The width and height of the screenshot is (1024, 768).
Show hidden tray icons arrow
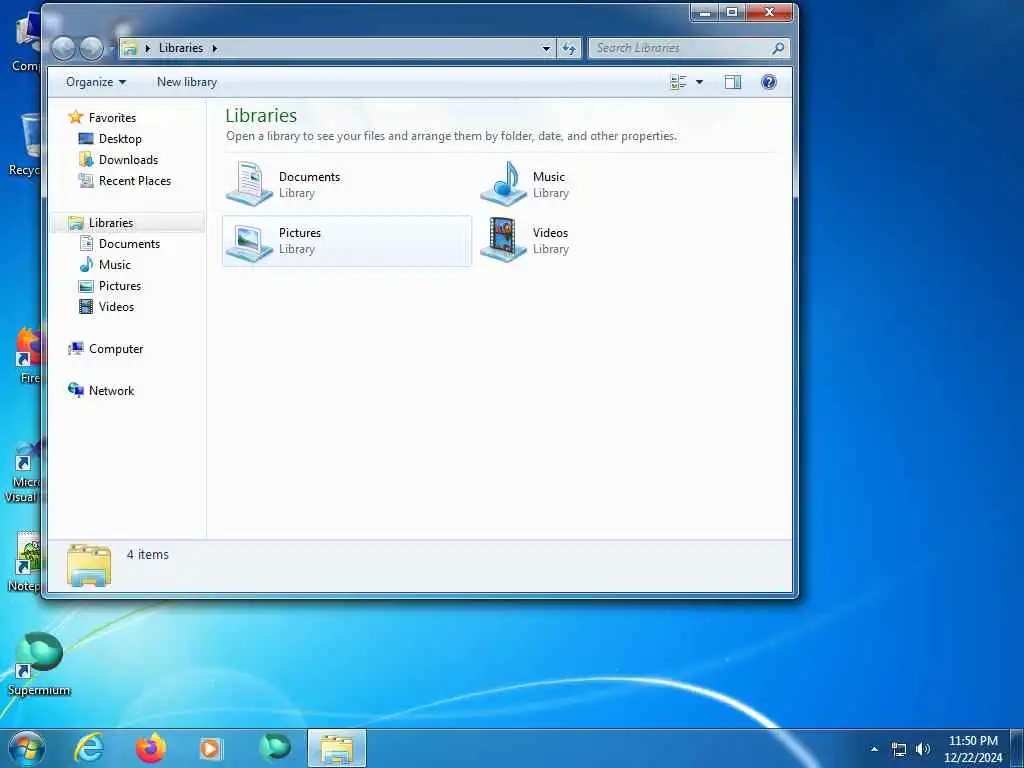point(874,749)
